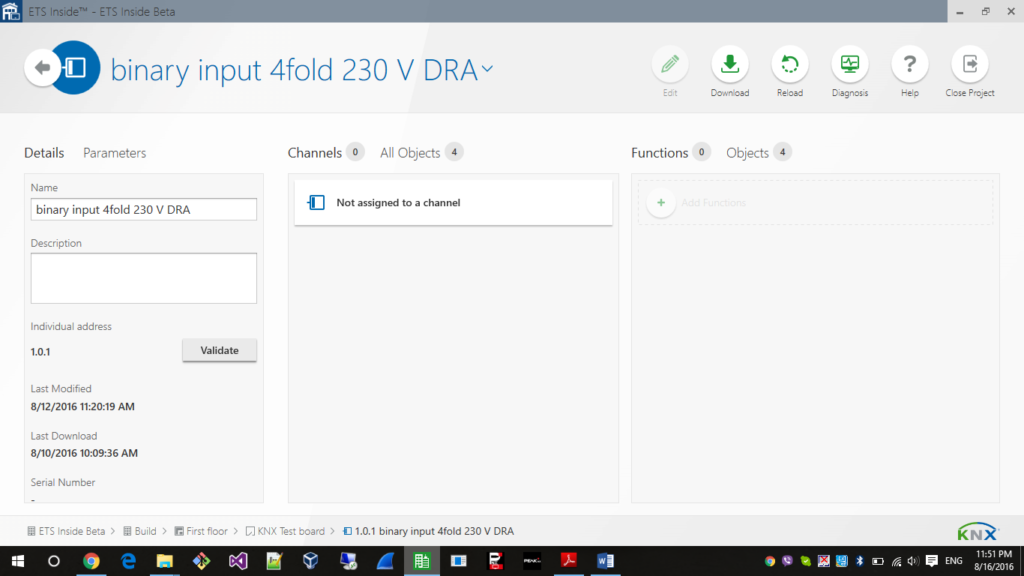Go back using the arrow button
This screenshot has height=576, width=1024.
pos(42,67)
